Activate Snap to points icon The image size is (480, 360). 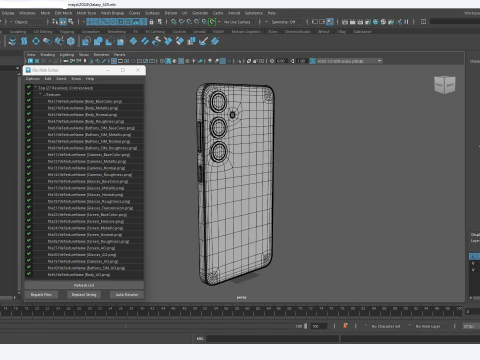(x=189, y=22)
